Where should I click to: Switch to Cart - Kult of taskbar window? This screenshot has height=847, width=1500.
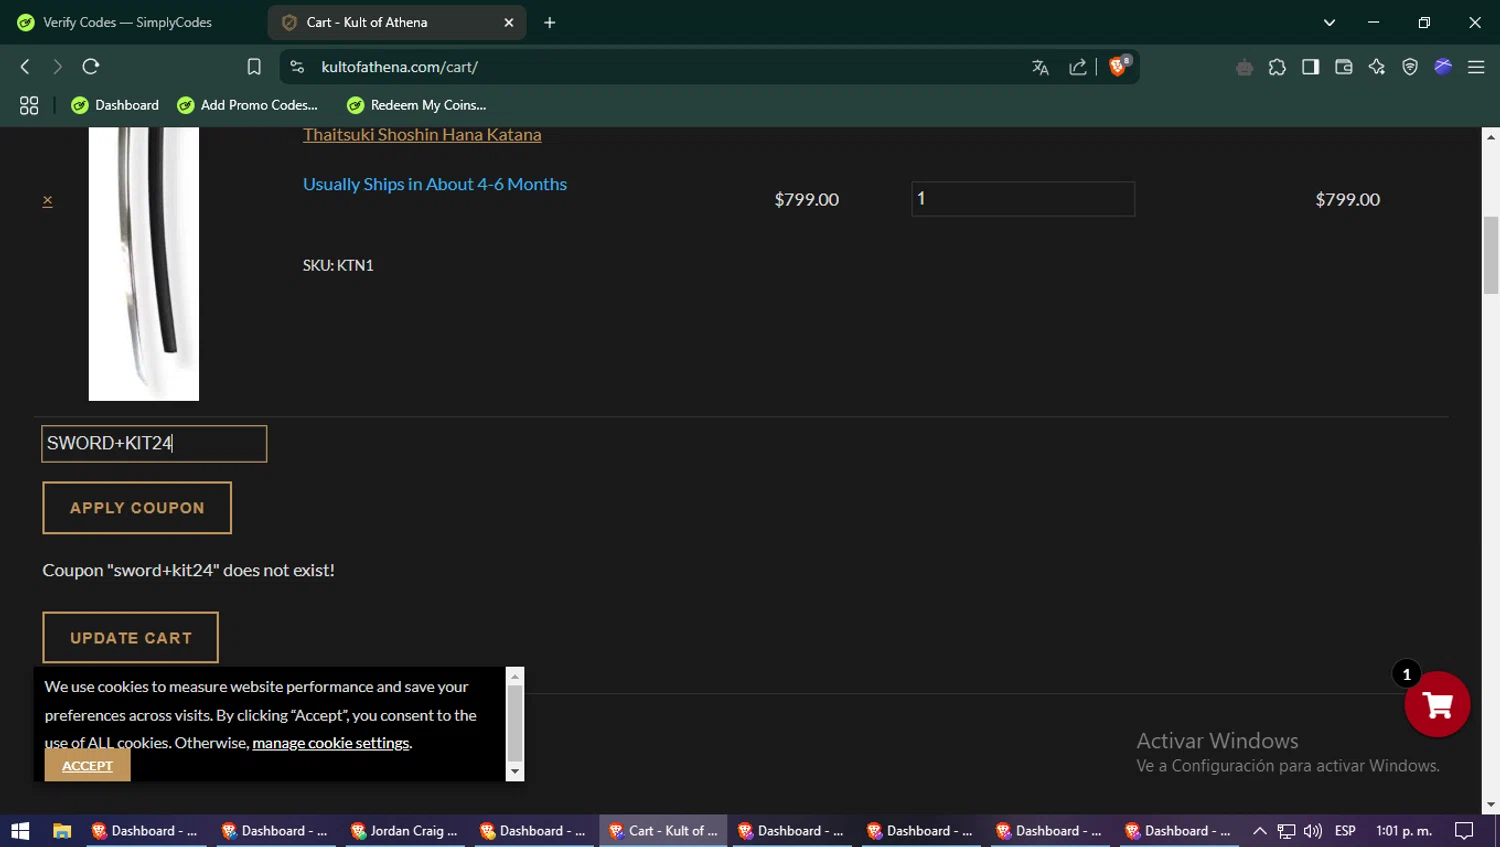(x=664, y=831)
